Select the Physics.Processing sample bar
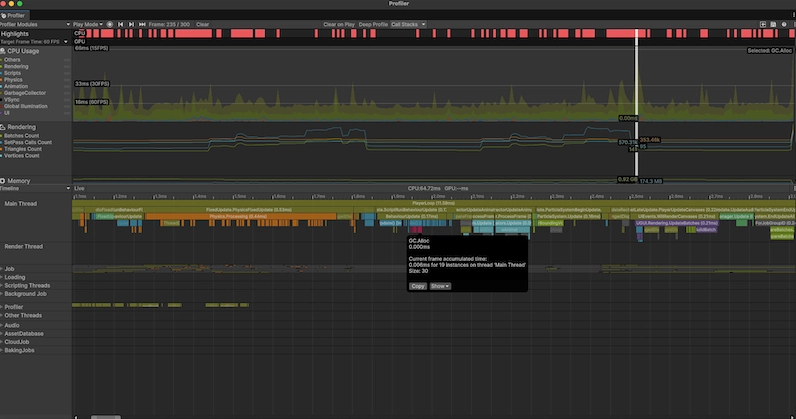Screen dimensions: 796x419 click(241, 216)
